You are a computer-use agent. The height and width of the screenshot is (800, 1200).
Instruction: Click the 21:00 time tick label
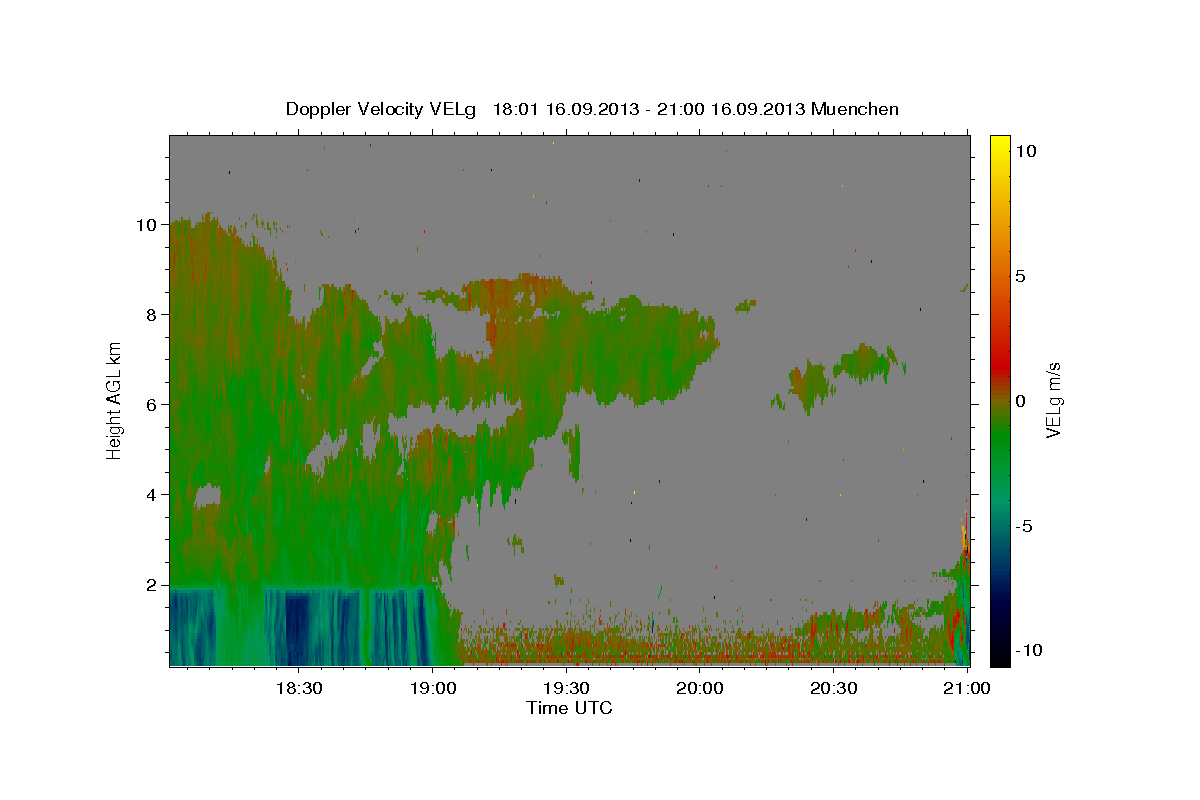tap(968, 688)
